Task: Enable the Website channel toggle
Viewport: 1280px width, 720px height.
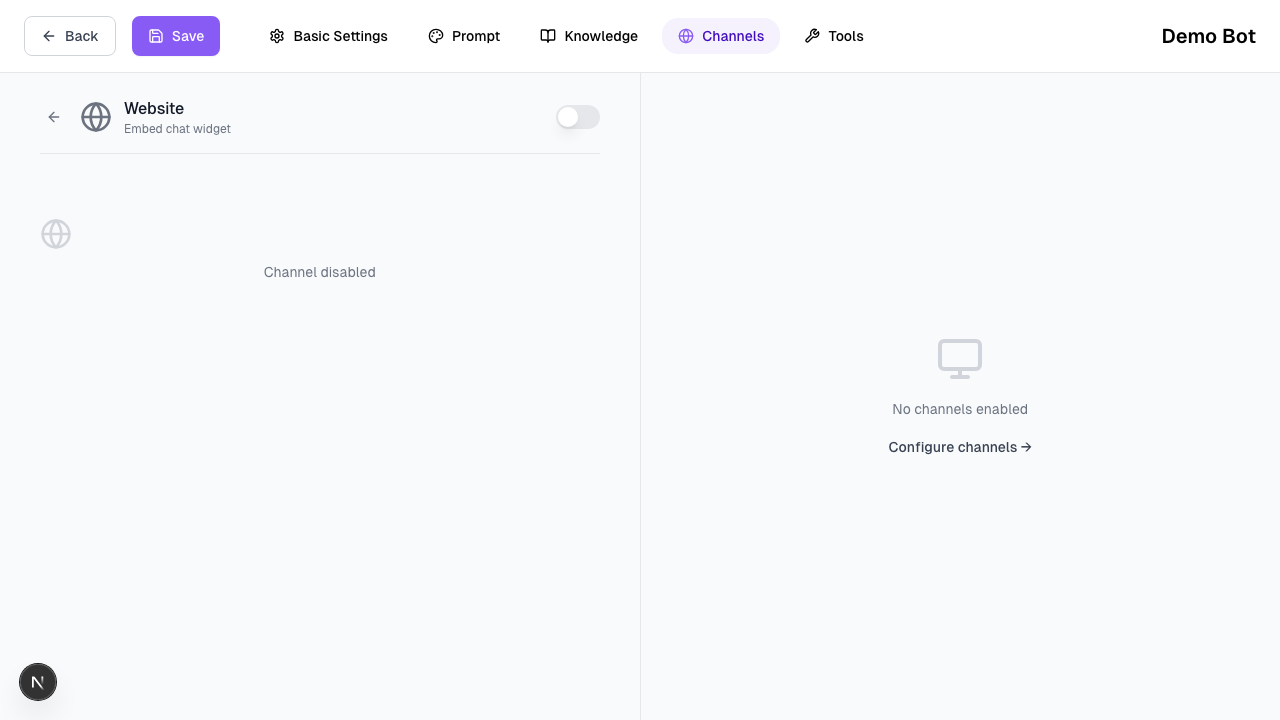Action: [x=578, y=117]
